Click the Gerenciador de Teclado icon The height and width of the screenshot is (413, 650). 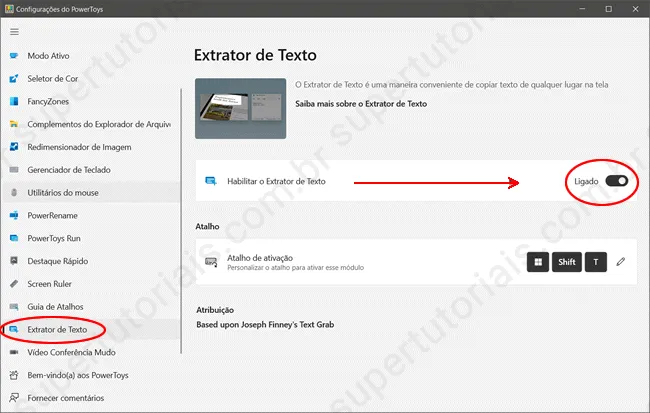[14, 170]
